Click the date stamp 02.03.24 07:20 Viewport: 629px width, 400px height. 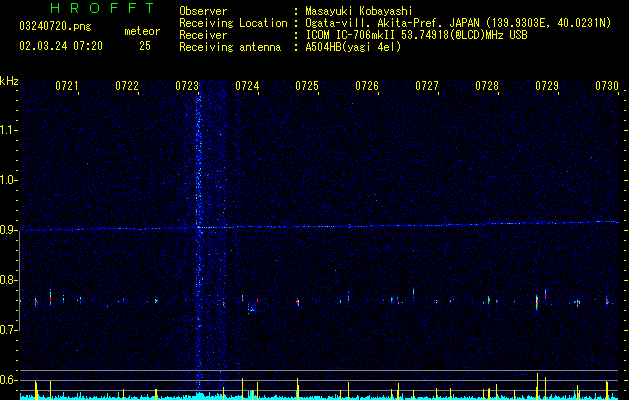pyautogui.click(x=61, y=46)
